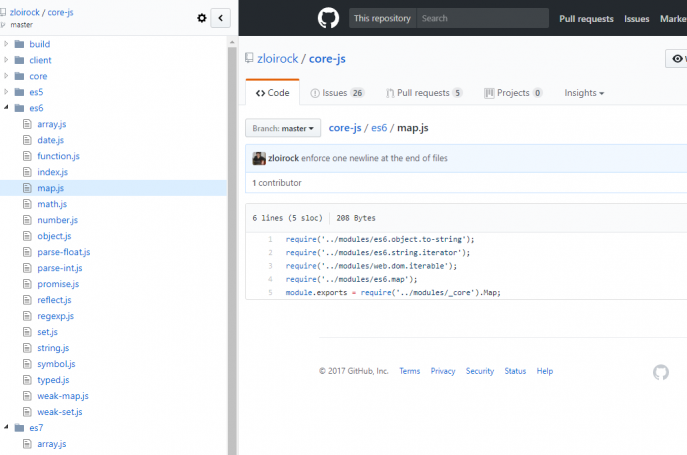Open the Octotree settings gear
687x455 pixels.
coord(202,18)
